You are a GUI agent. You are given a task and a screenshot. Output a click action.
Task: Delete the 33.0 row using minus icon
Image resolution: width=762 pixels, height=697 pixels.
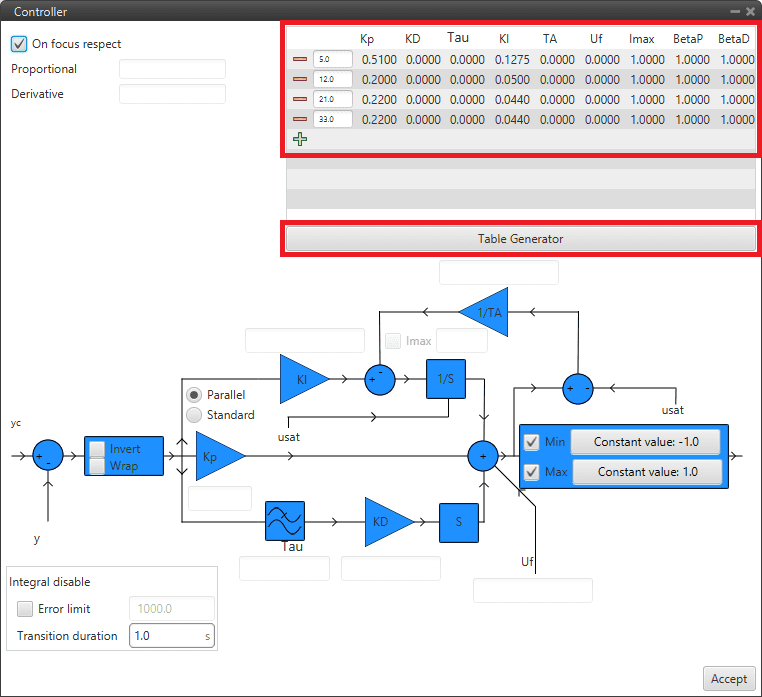click(299, 119)
